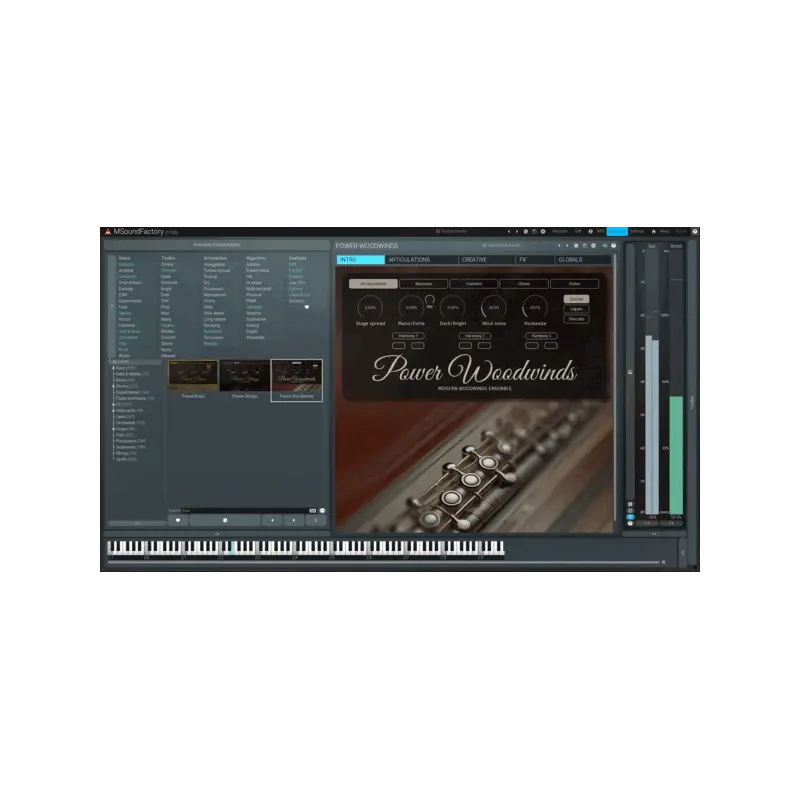Select Strings category in tree

click(126, 454)
